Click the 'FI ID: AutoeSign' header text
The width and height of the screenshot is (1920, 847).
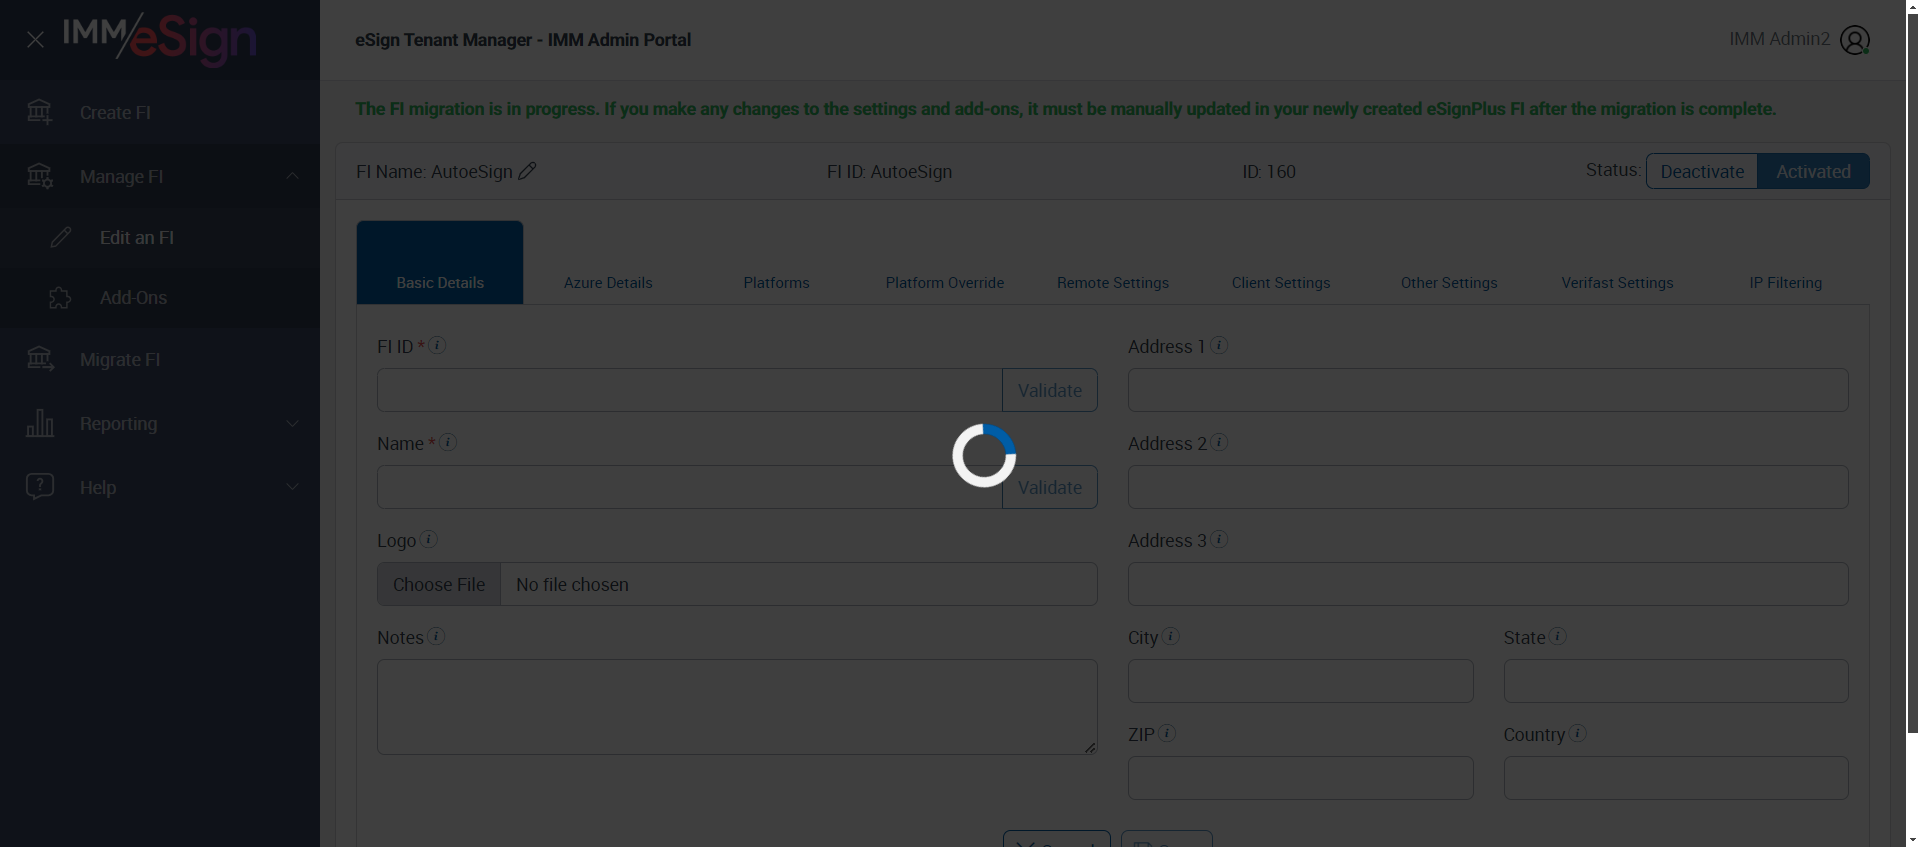pos(889,172)
